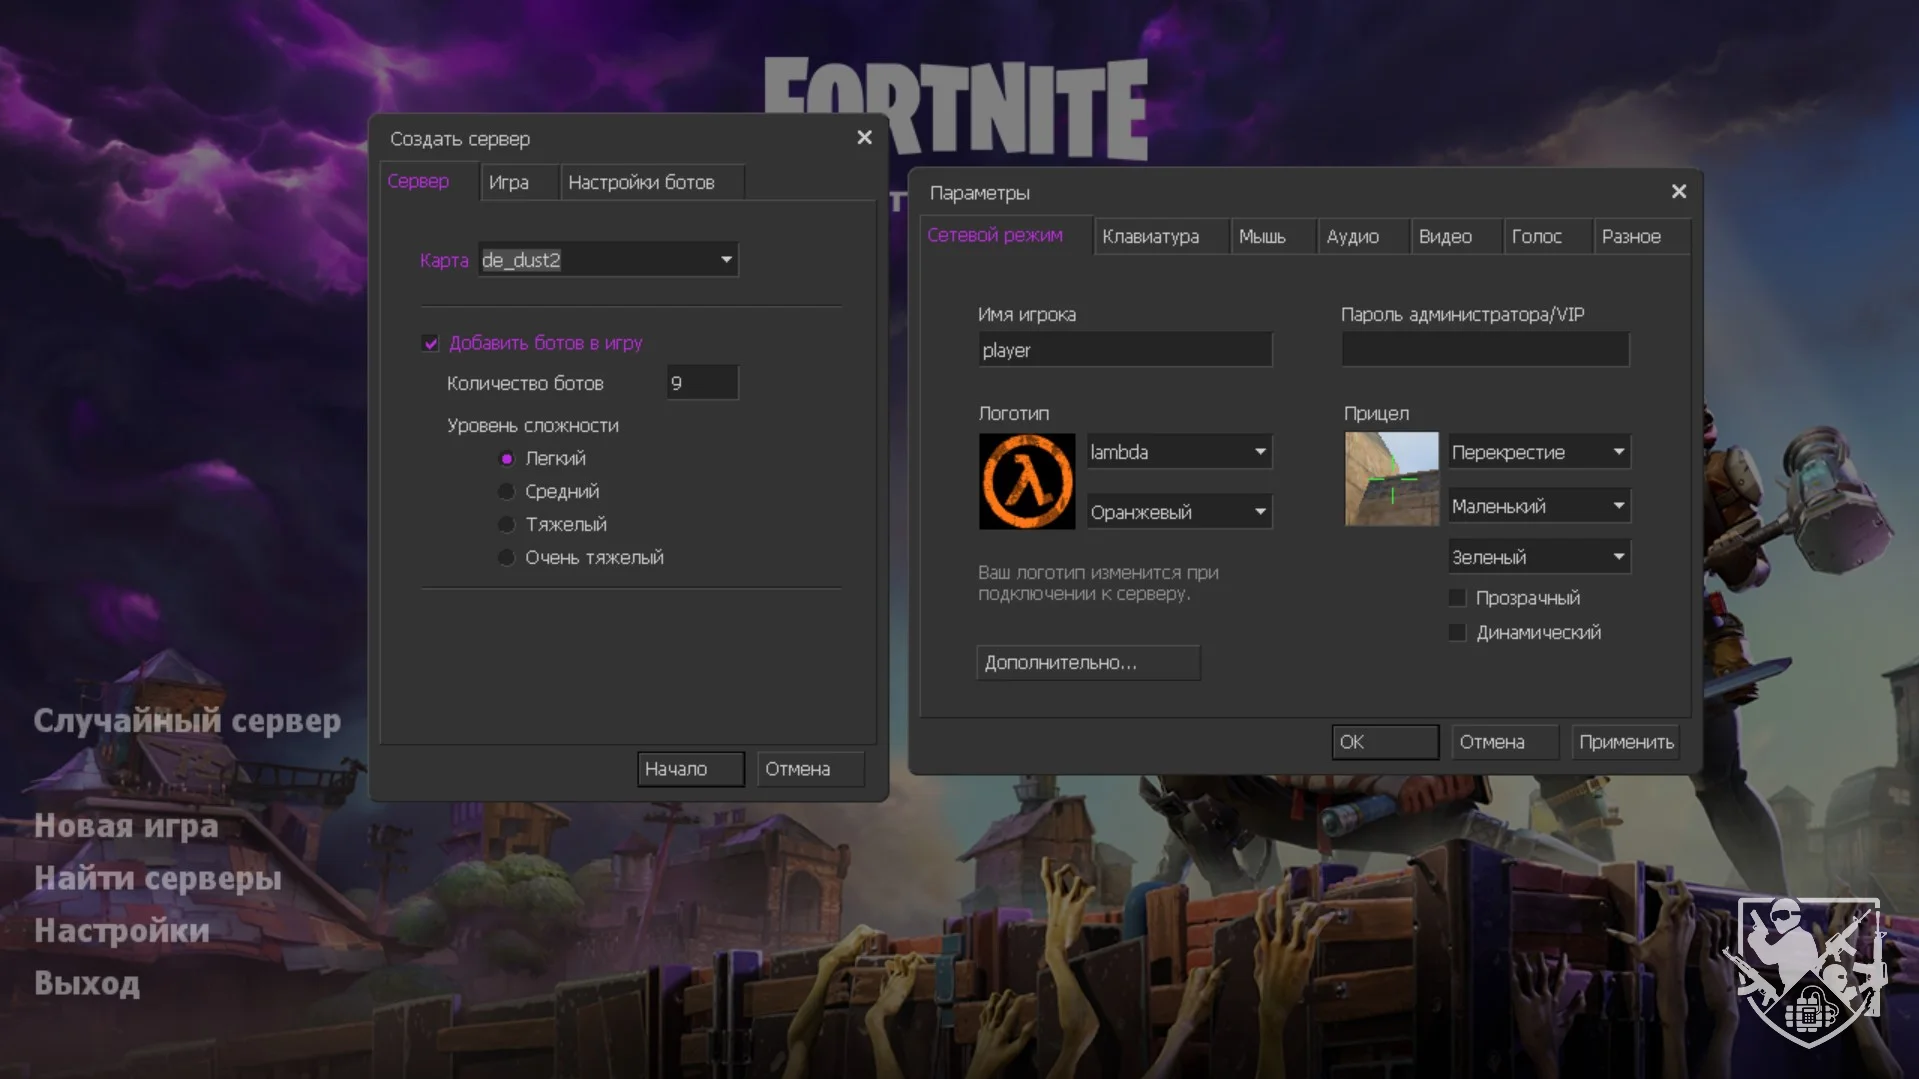Click the Имя игрока text field
Viewport: 1919px width, 1079px height.
[1124, 350]
